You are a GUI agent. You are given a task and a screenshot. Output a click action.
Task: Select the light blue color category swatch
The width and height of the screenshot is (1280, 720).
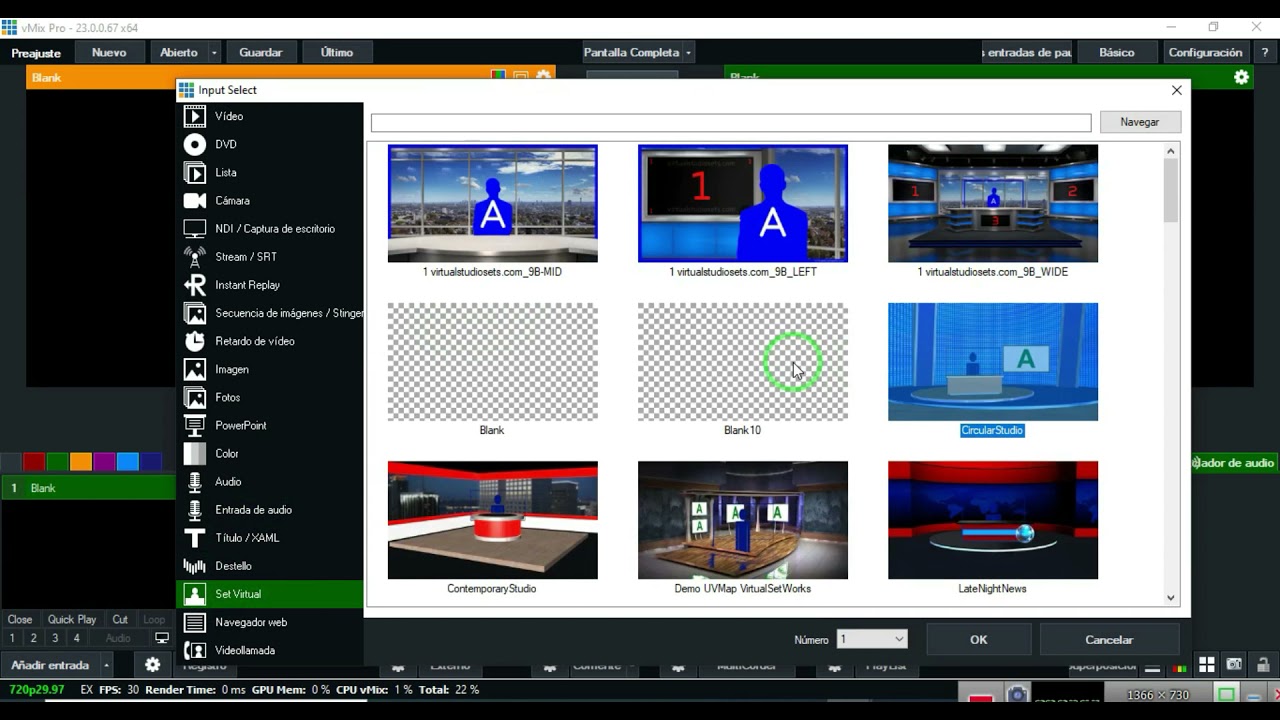128,461
